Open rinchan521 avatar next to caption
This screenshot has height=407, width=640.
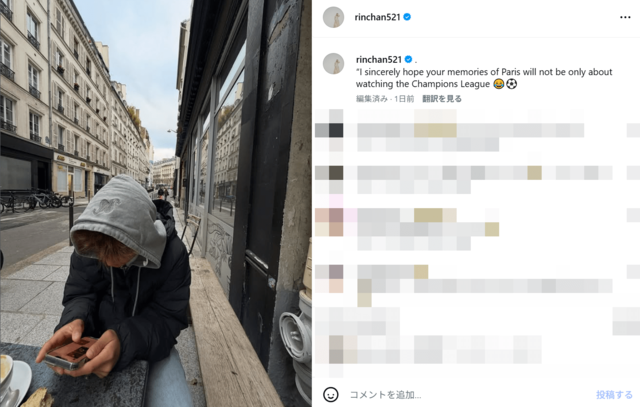pyautogui.click(x=333, y=64)
